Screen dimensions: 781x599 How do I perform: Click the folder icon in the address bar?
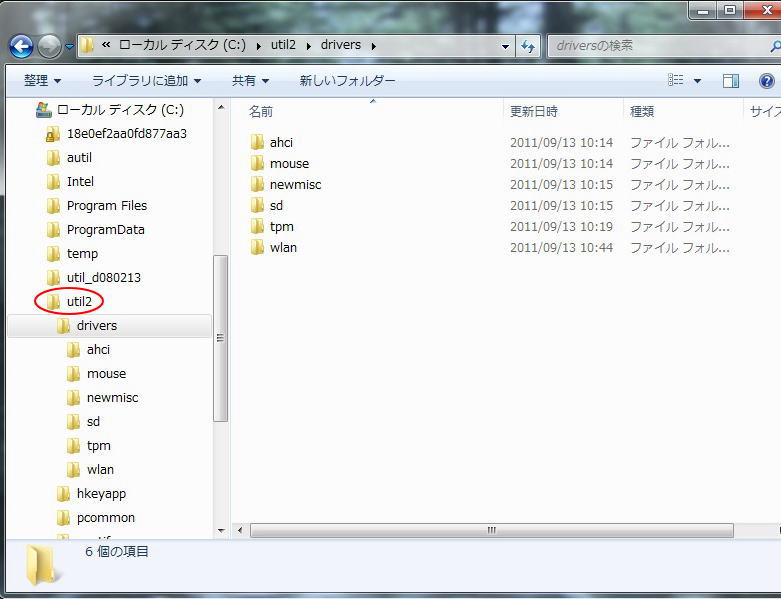[87, 45]
